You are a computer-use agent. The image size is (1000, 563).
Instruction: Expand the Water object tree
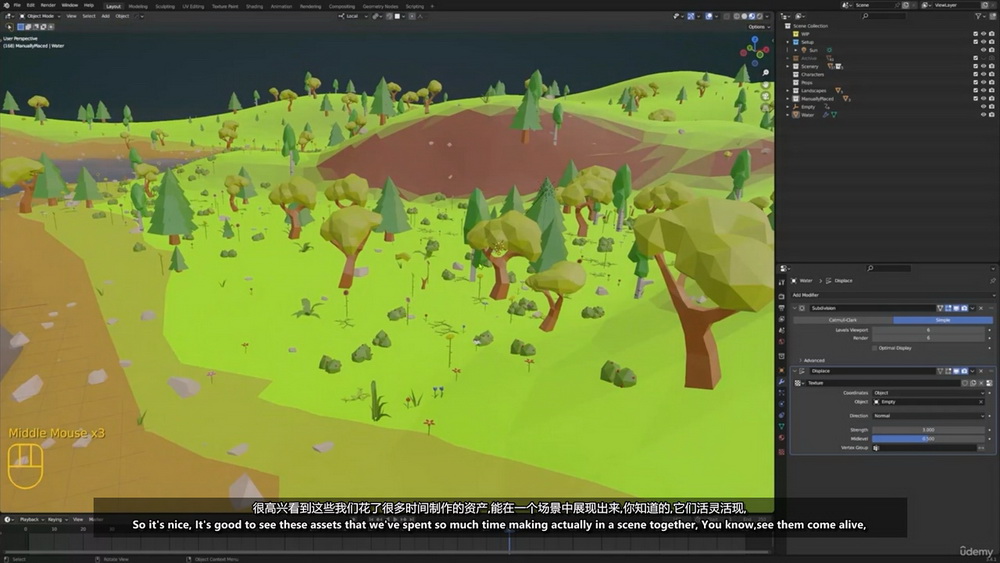[x=788, y=115]
